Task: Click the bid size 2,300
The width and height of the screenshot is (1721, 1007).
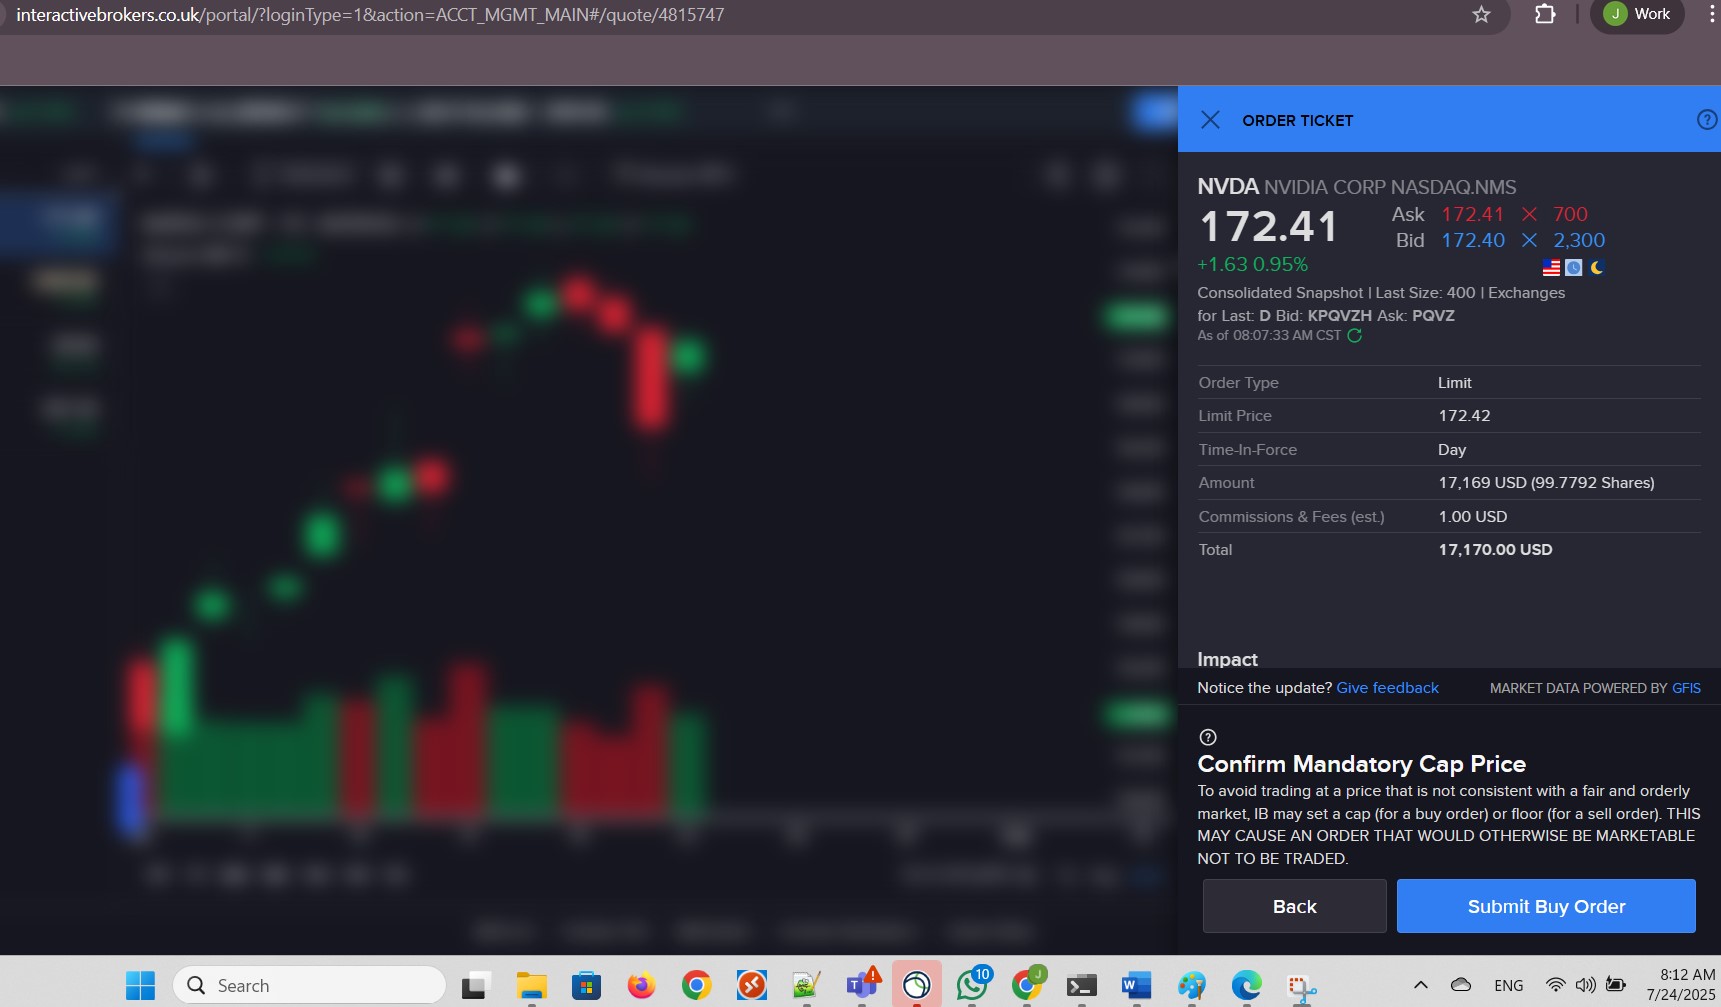Action: tap(1579, 240)
